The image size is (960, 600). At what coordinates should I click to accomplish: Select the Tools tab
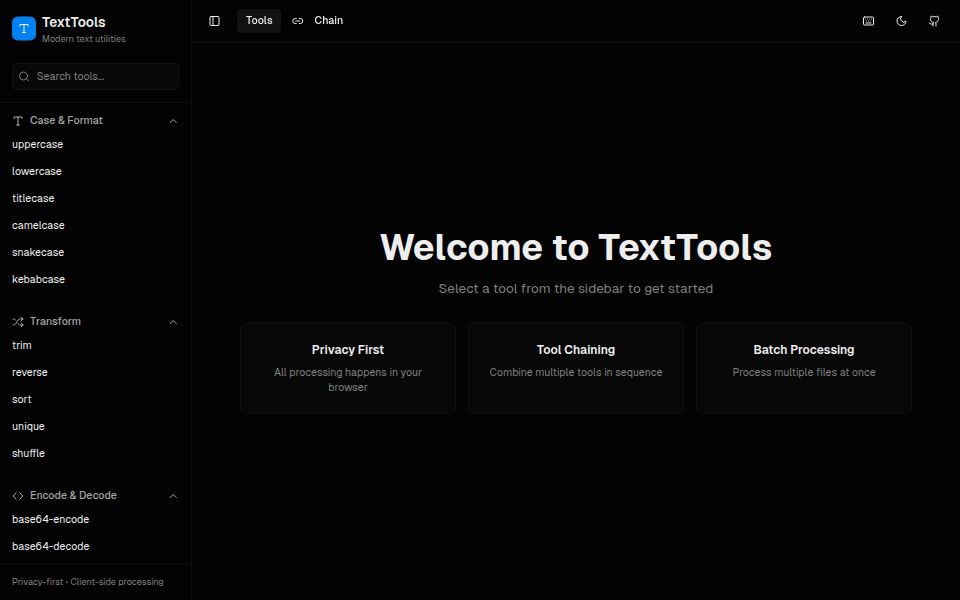[x=258, y=20]
